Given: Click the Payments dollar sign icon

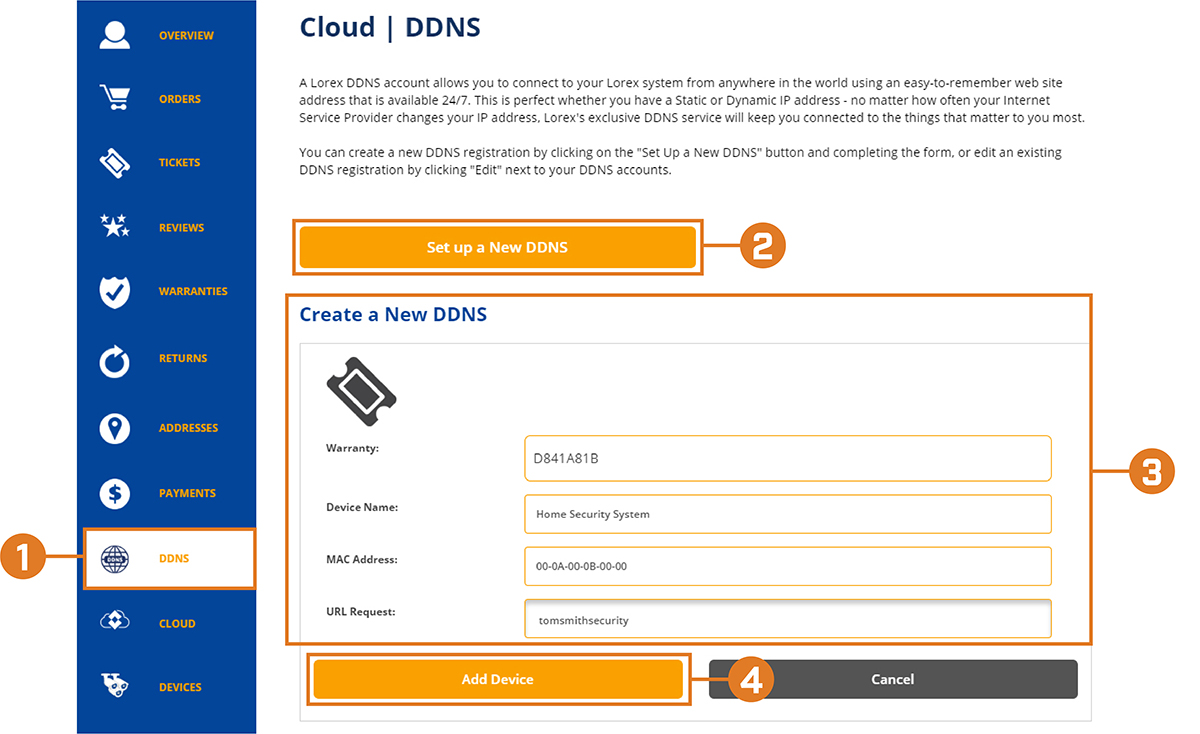Looking at the screenshot, I should click(x=115, y=493).
